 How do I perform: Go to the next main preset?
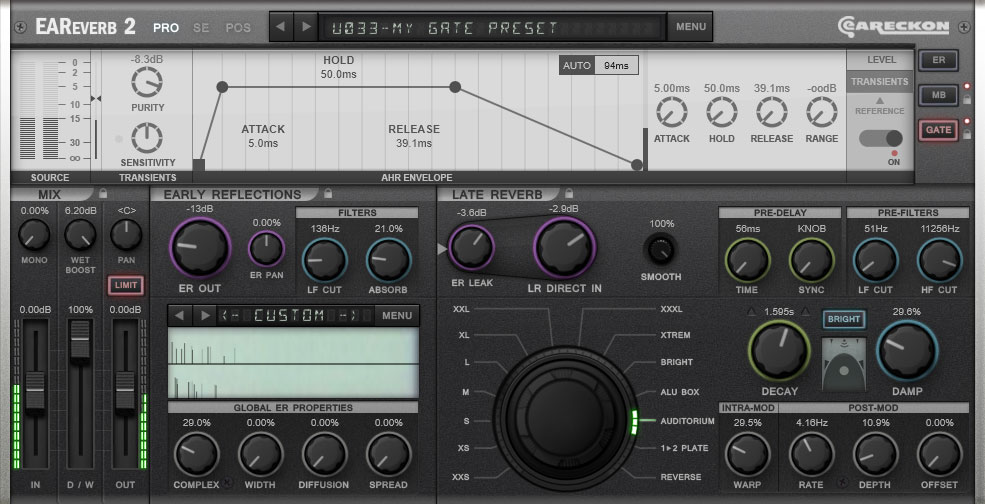click(x=306, y=27)
